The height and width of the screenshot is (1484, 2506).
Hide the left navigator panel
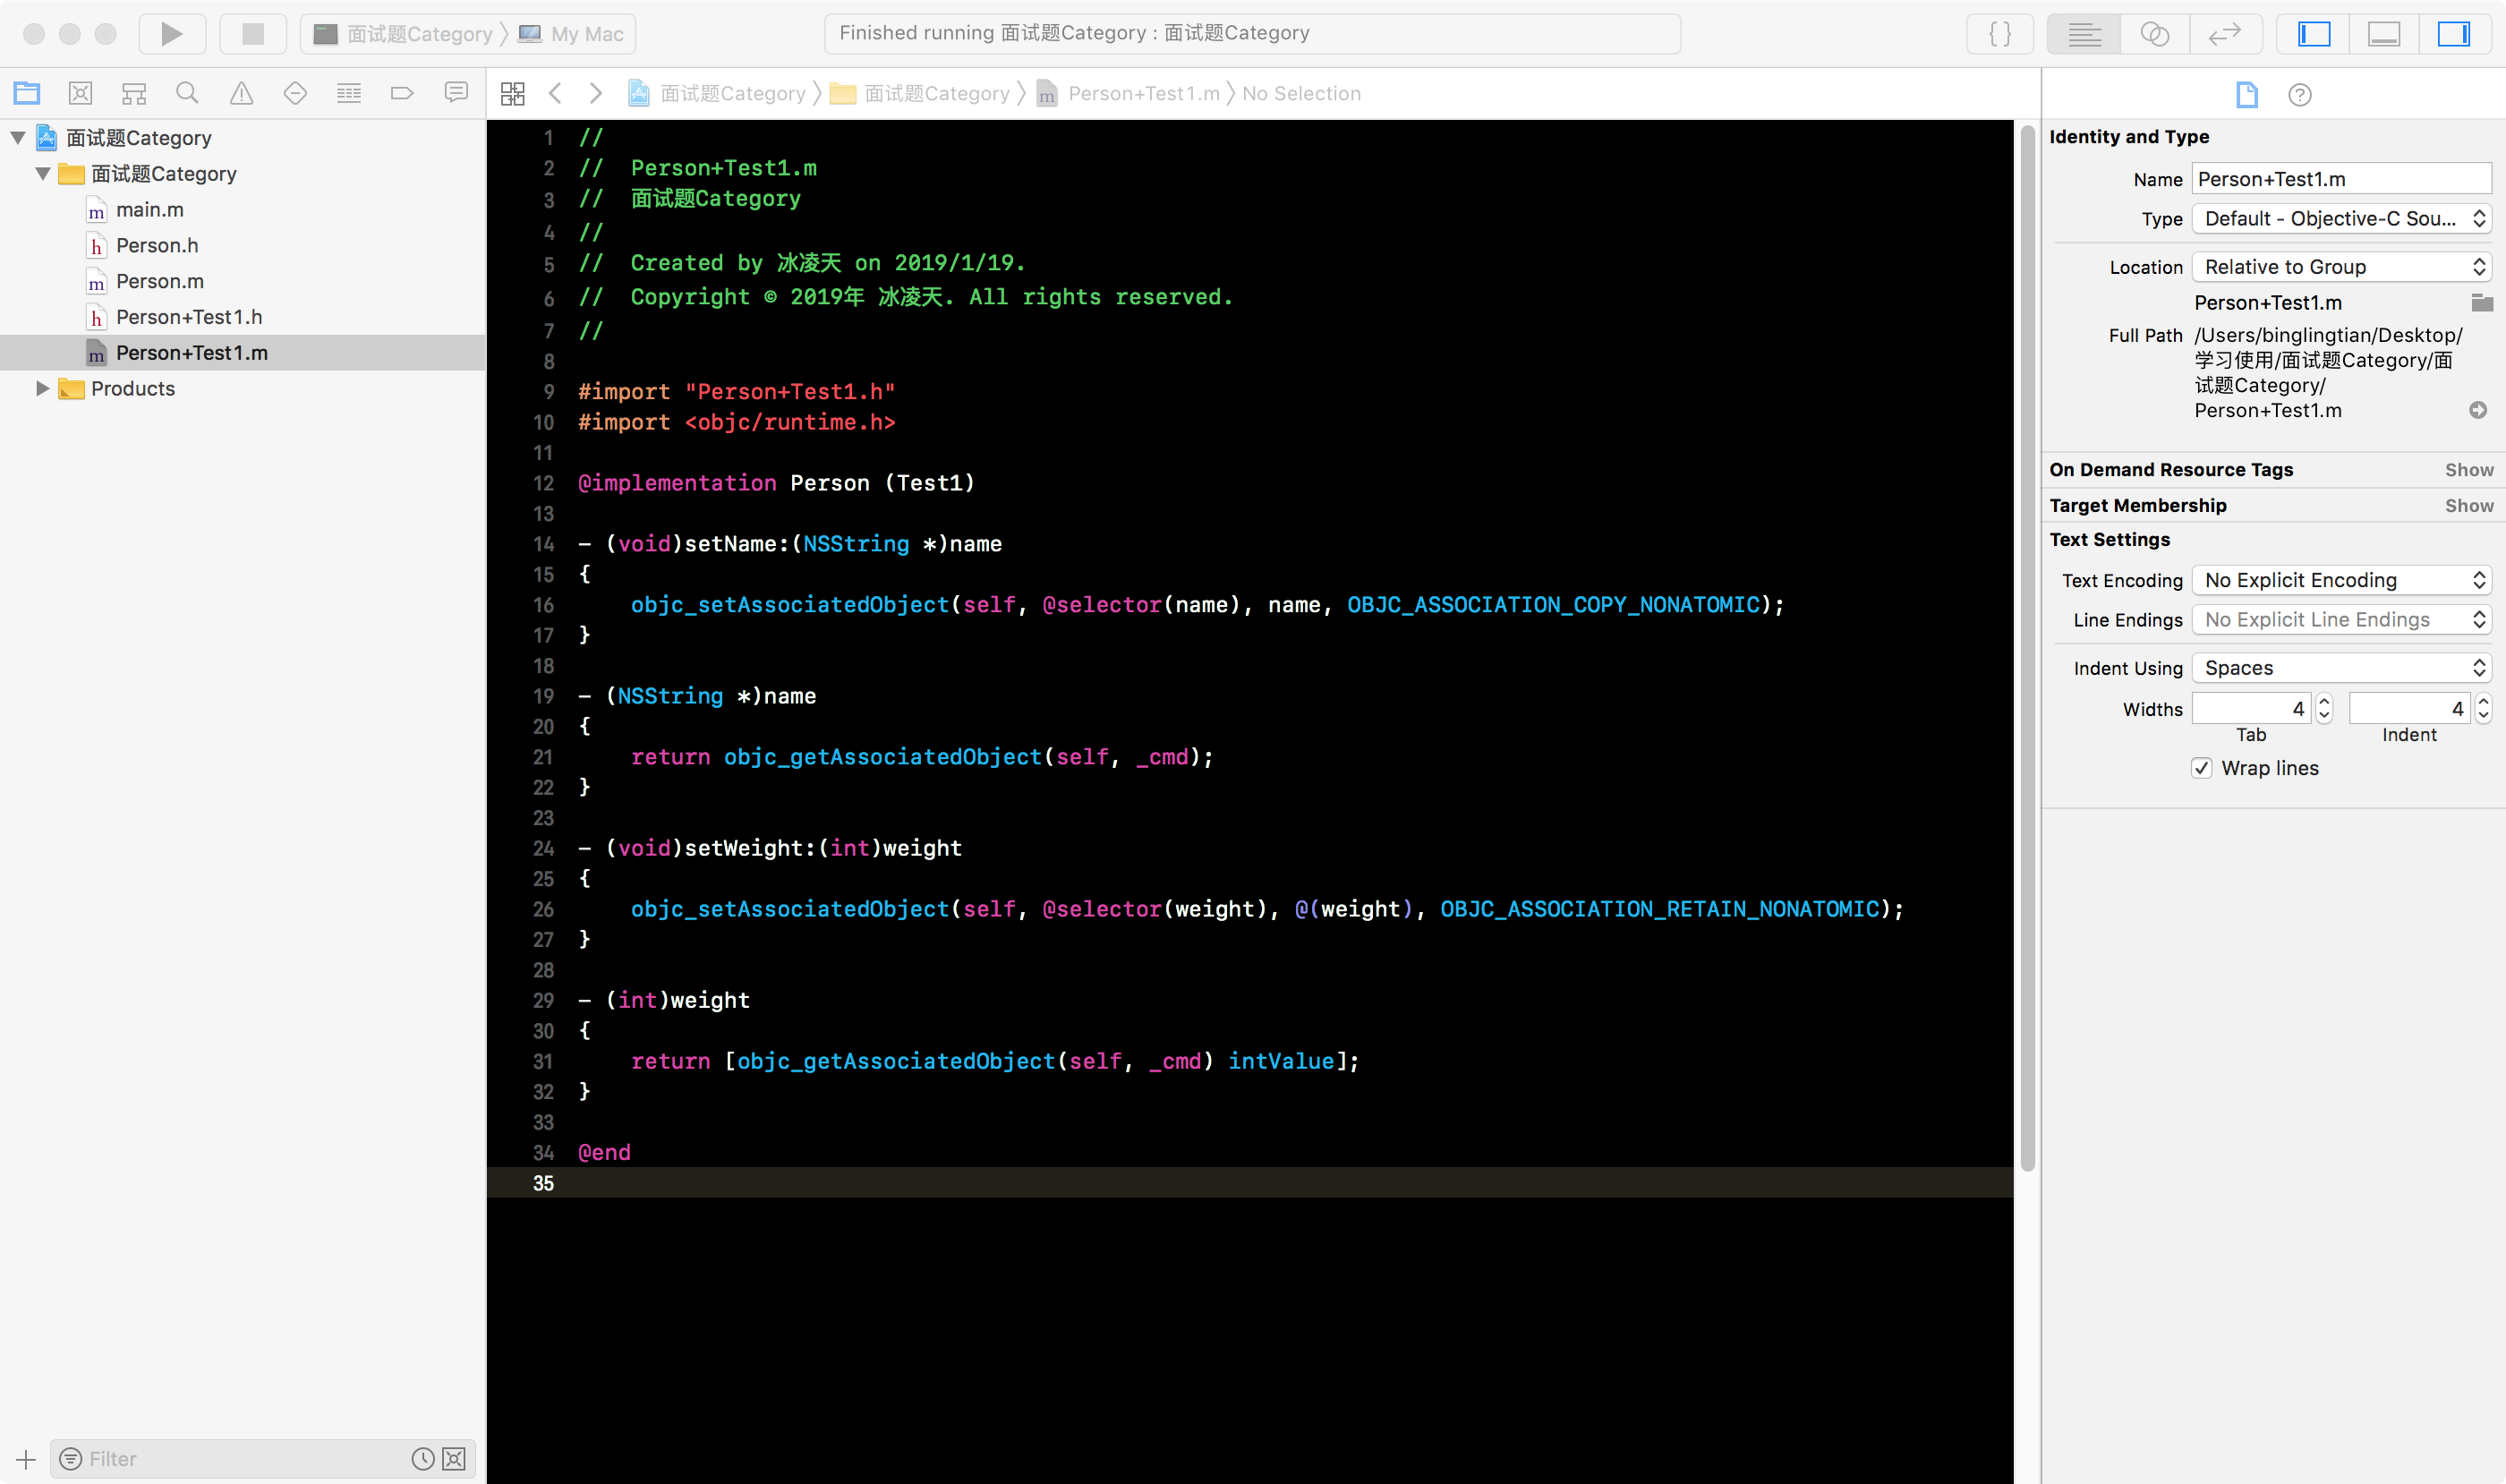pos(2314,34)
